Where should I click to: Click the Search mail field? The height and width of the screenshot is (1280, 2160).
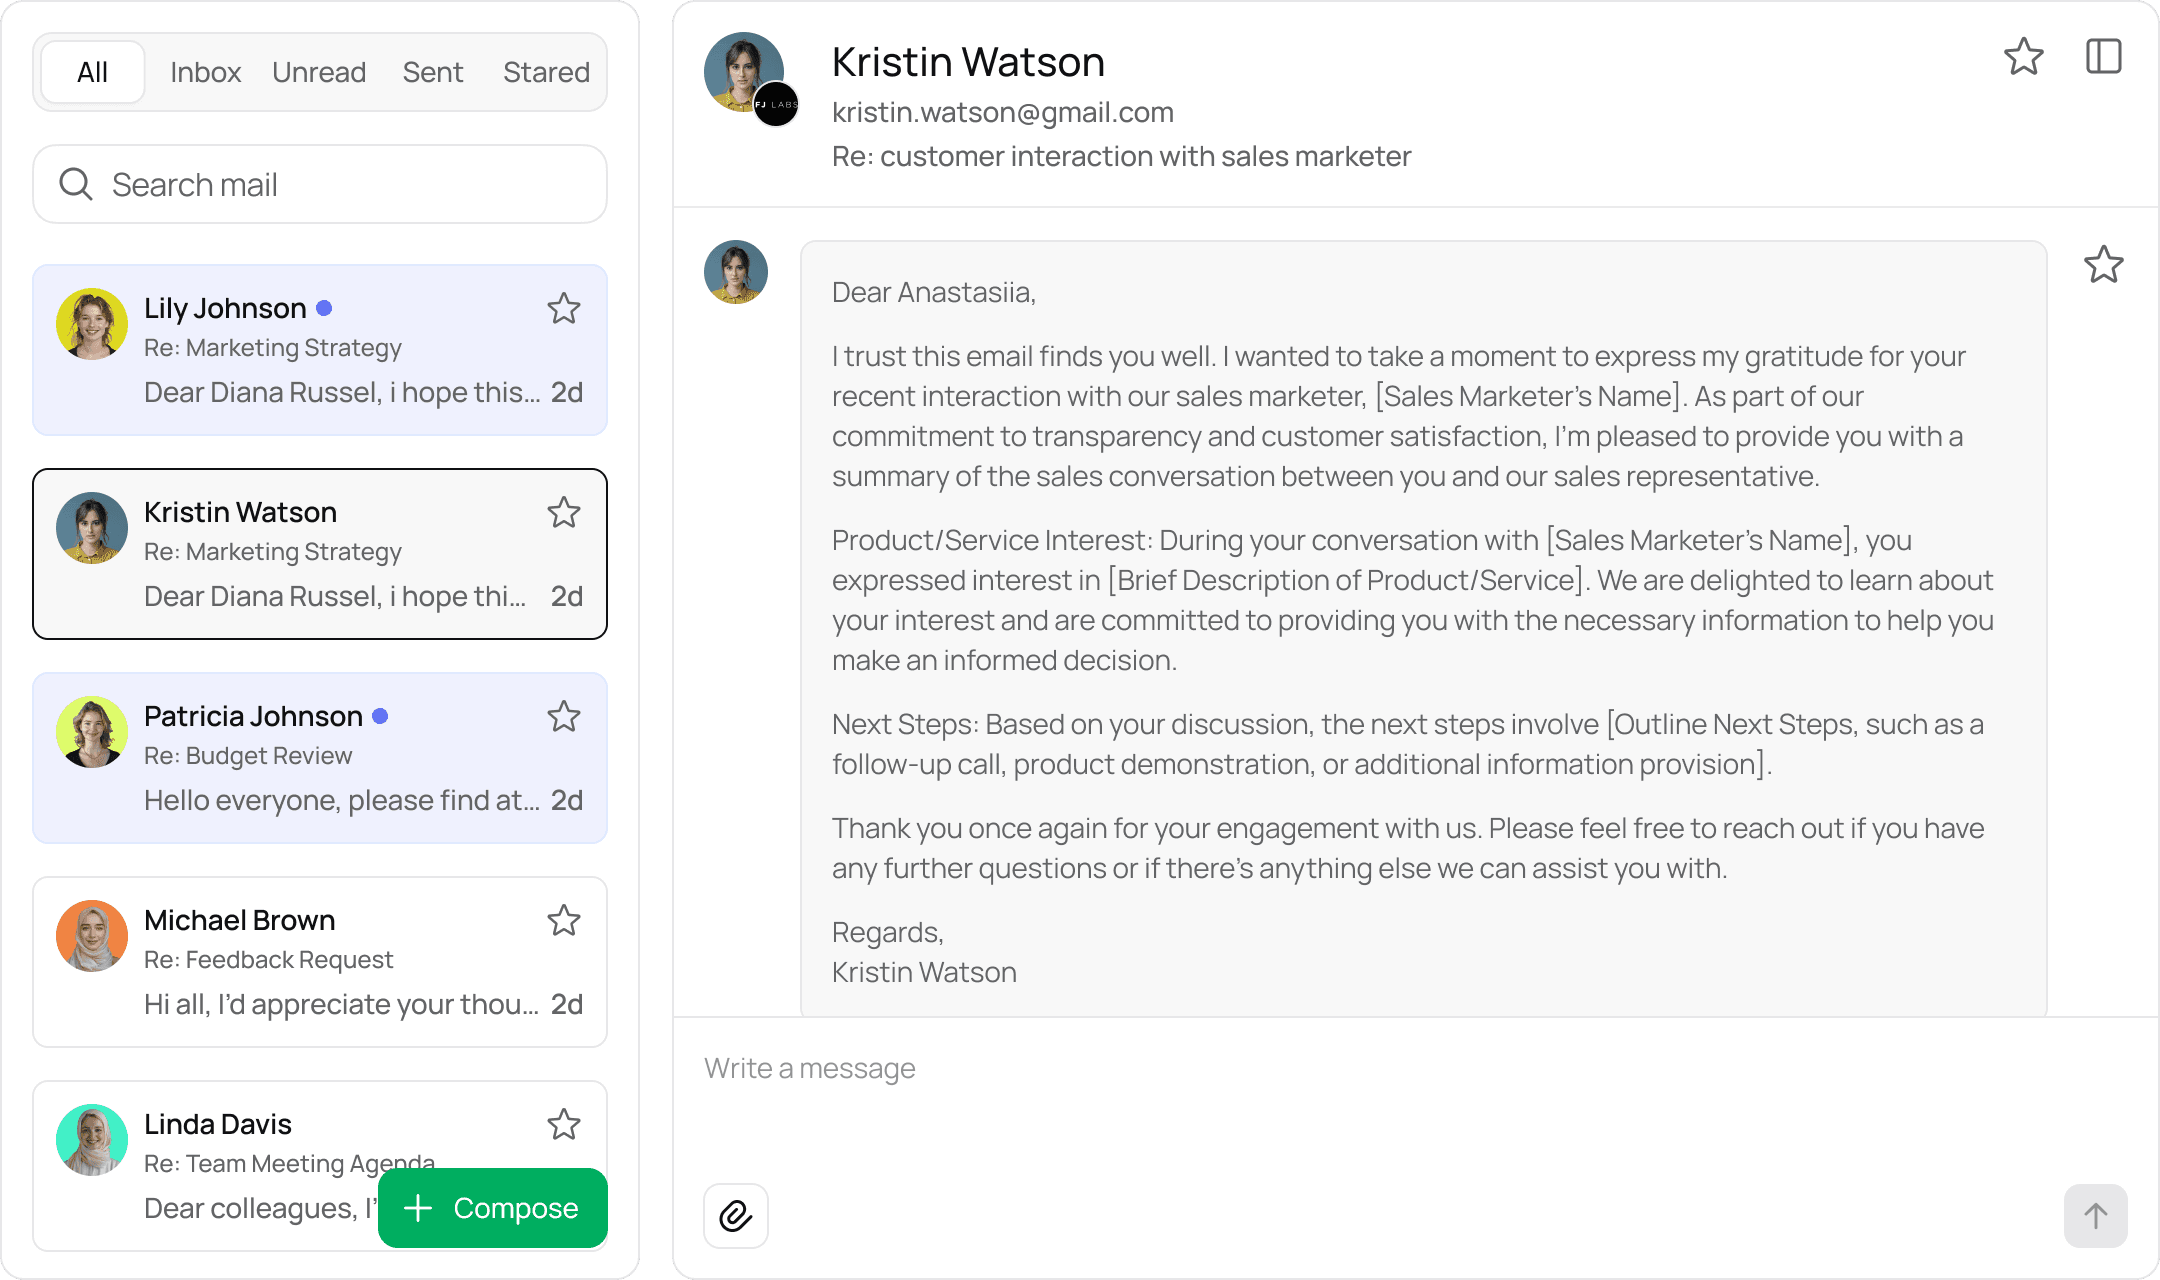(340, 184)
